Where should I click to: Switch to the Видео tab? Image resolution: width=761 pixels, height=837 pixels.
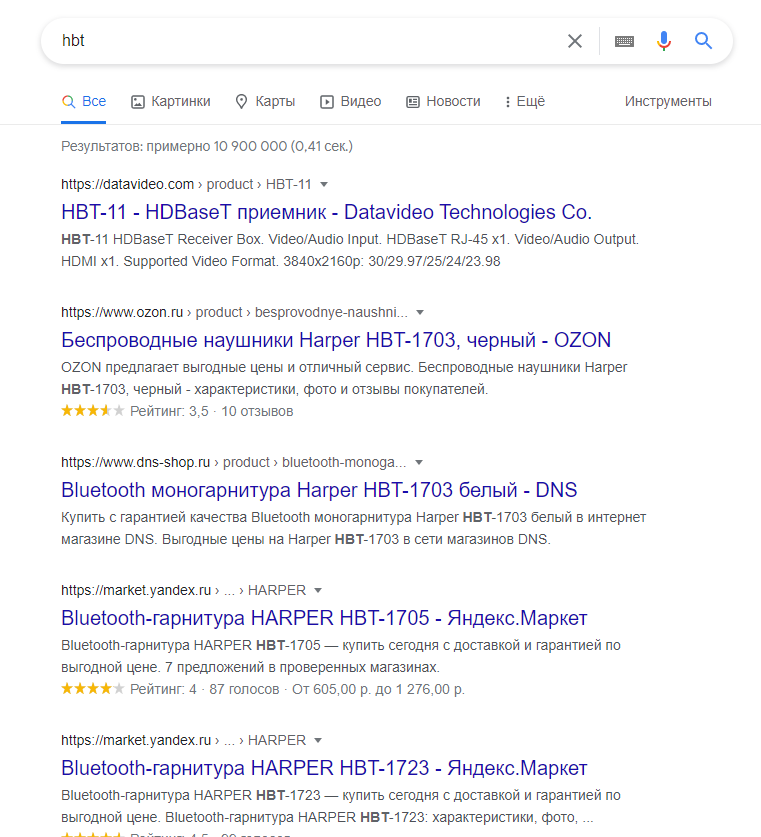point(351,101)
